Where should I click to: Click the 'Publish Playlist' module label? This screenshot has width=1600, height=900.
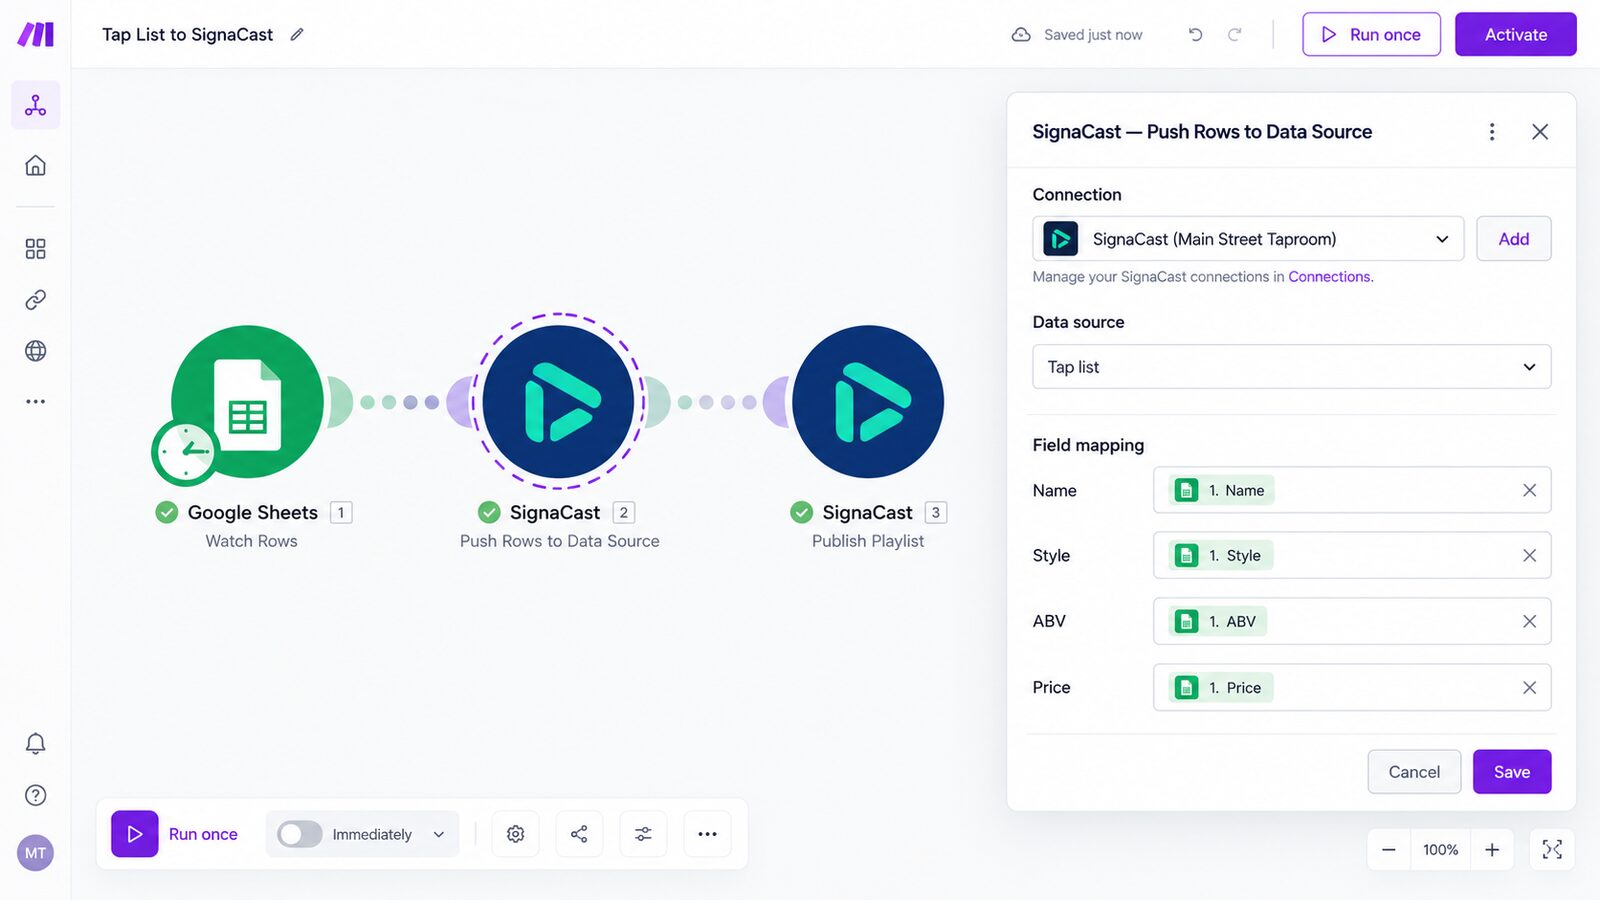pyautogui.click(x=868, y=541)
